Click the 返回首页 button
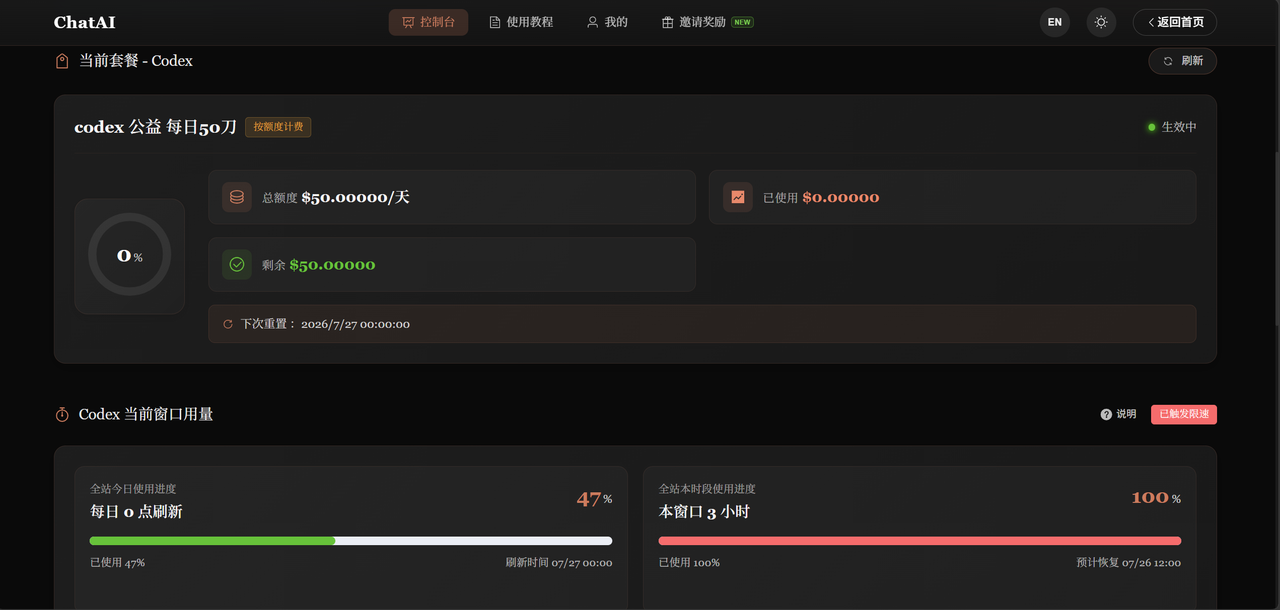 click(1175, 22)
